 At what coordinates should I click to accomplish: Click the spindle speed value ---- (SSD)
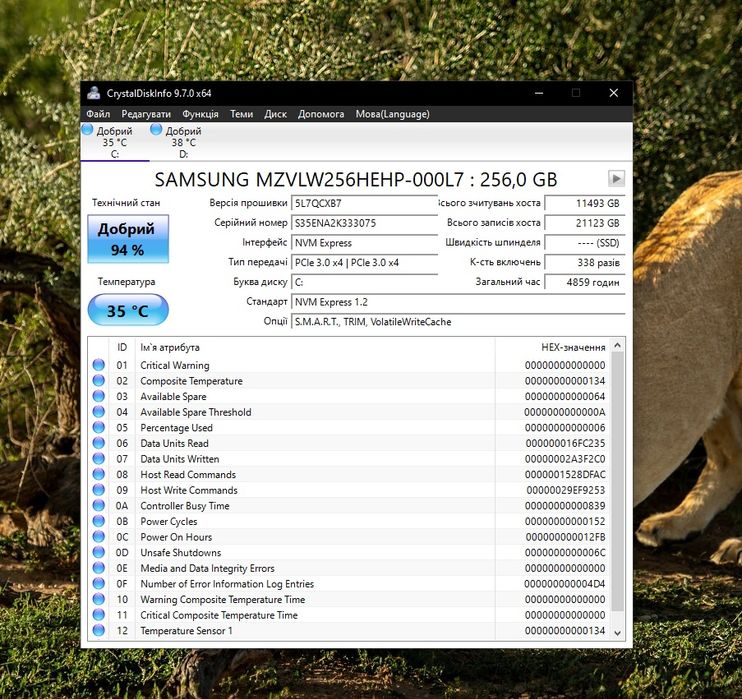click(x=585, y=243)
